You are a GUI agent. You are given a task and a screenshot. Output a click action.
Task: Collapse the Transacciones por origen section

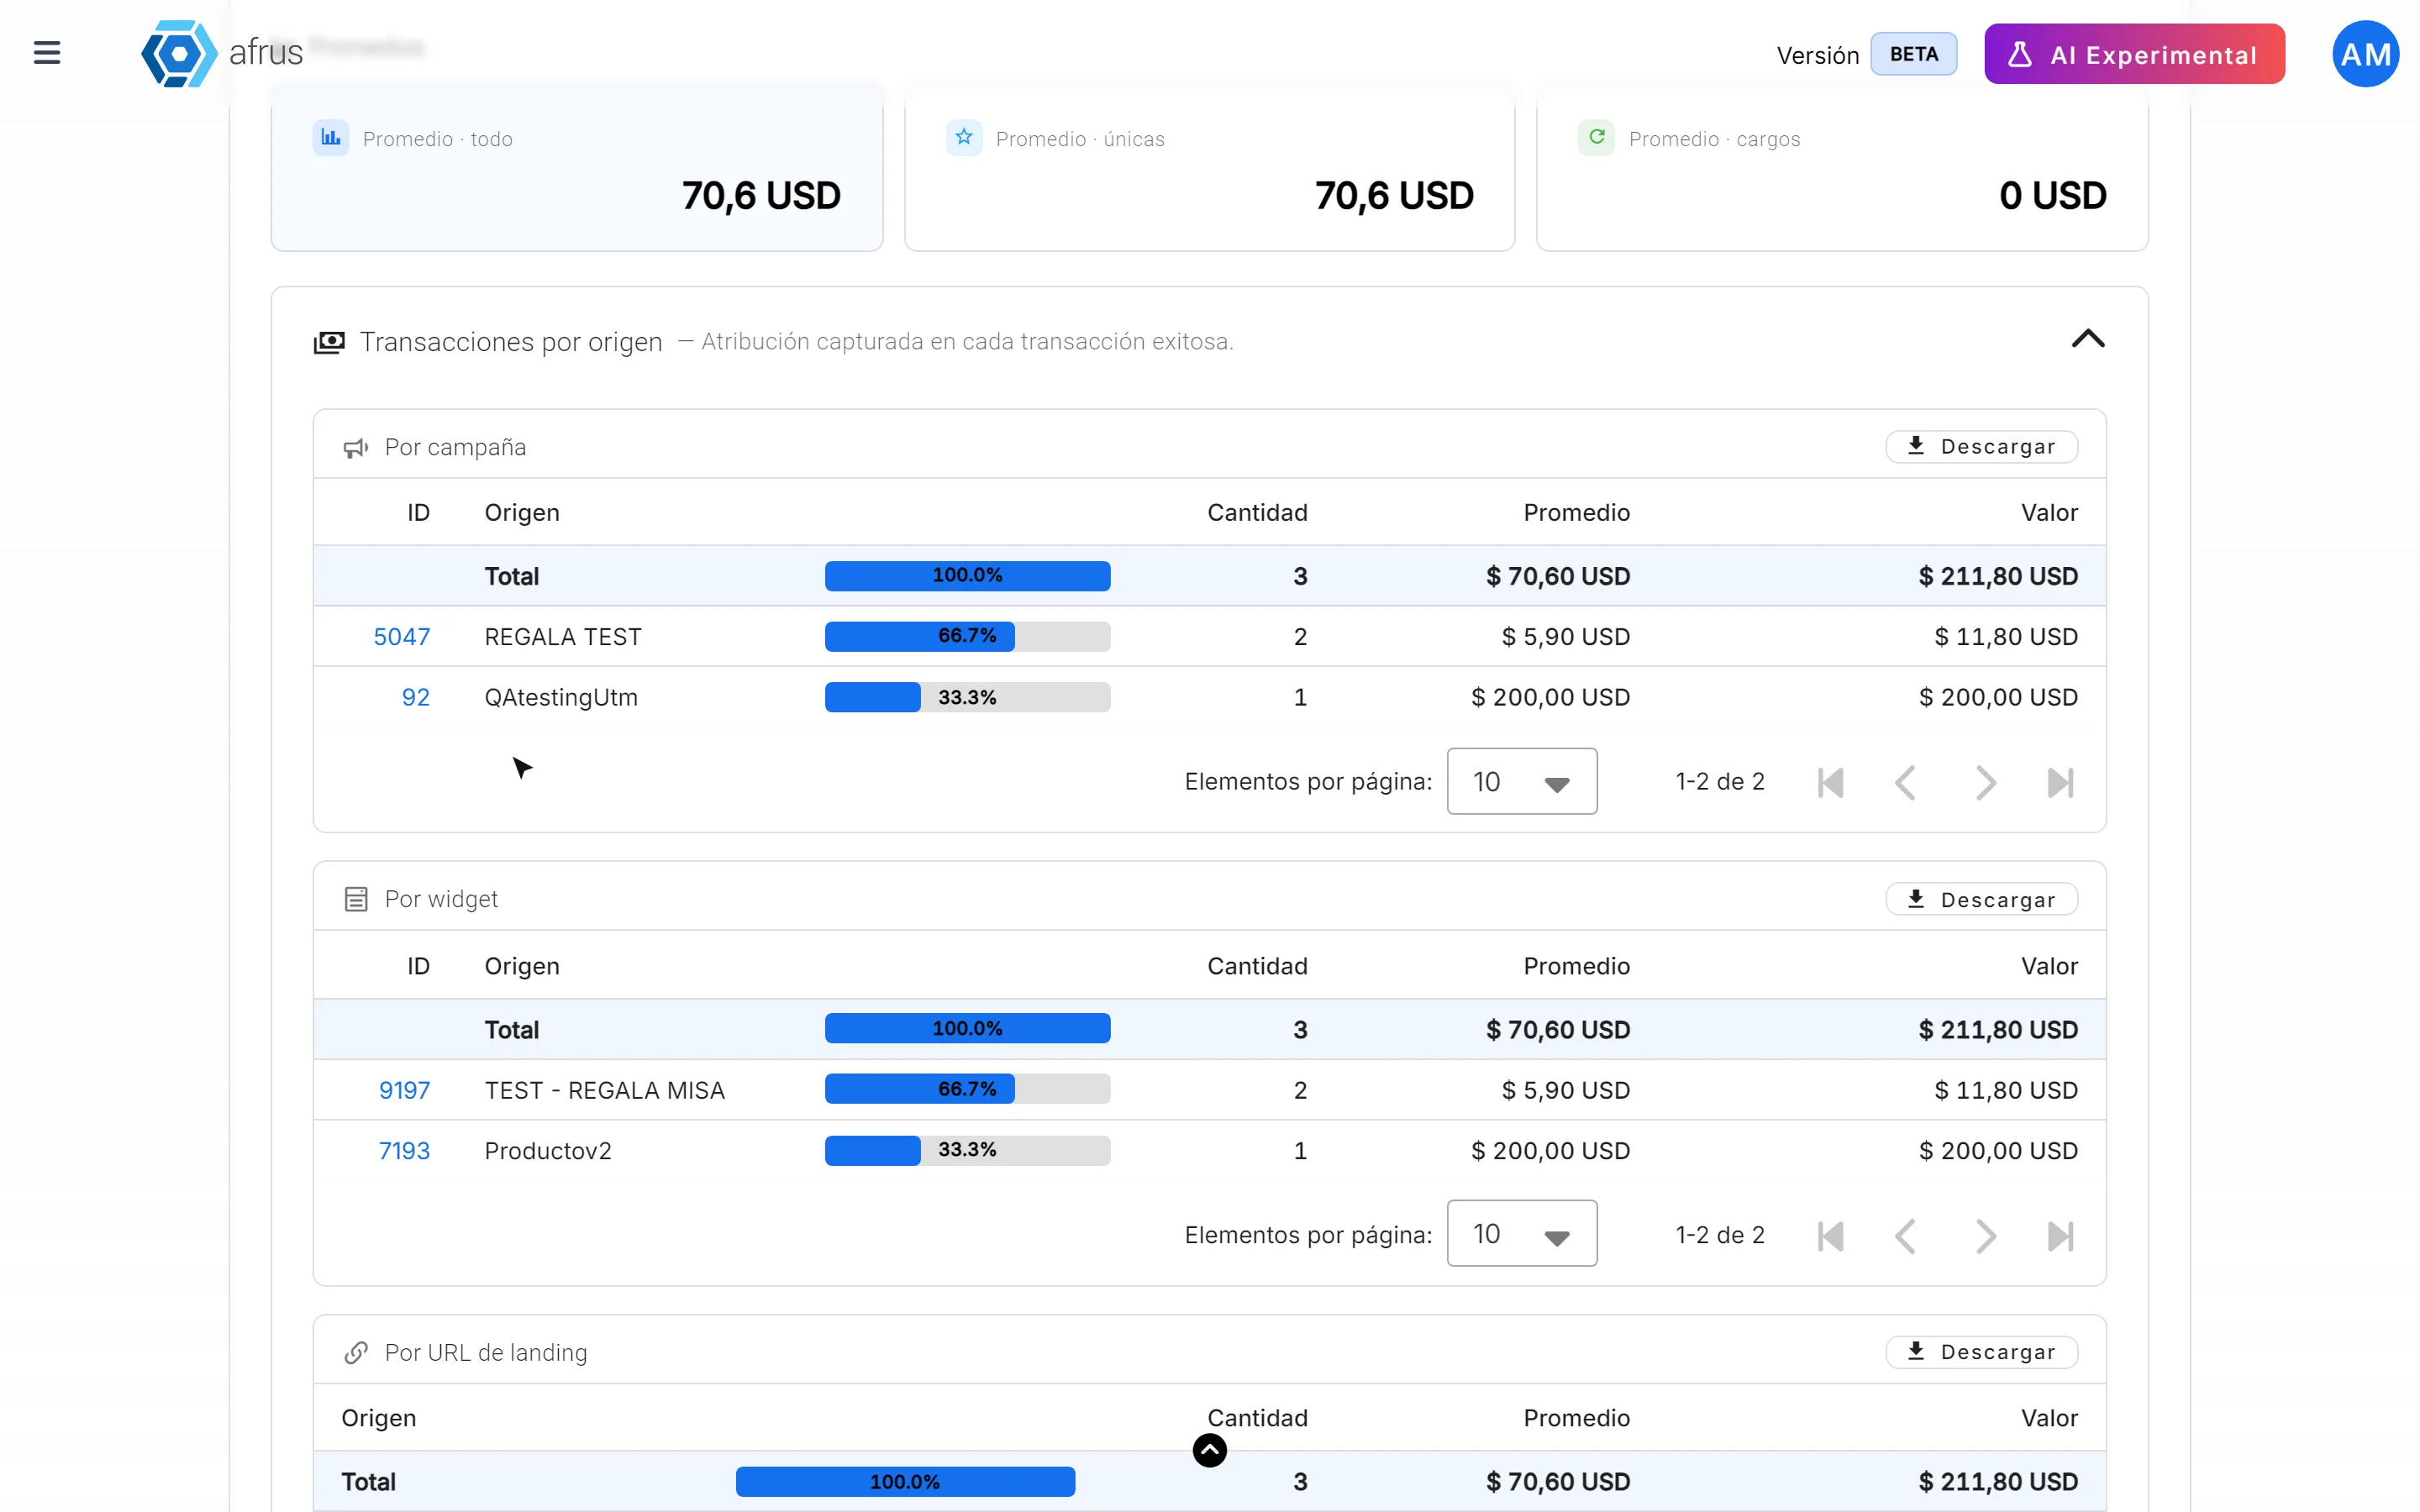pos(2088,340)
